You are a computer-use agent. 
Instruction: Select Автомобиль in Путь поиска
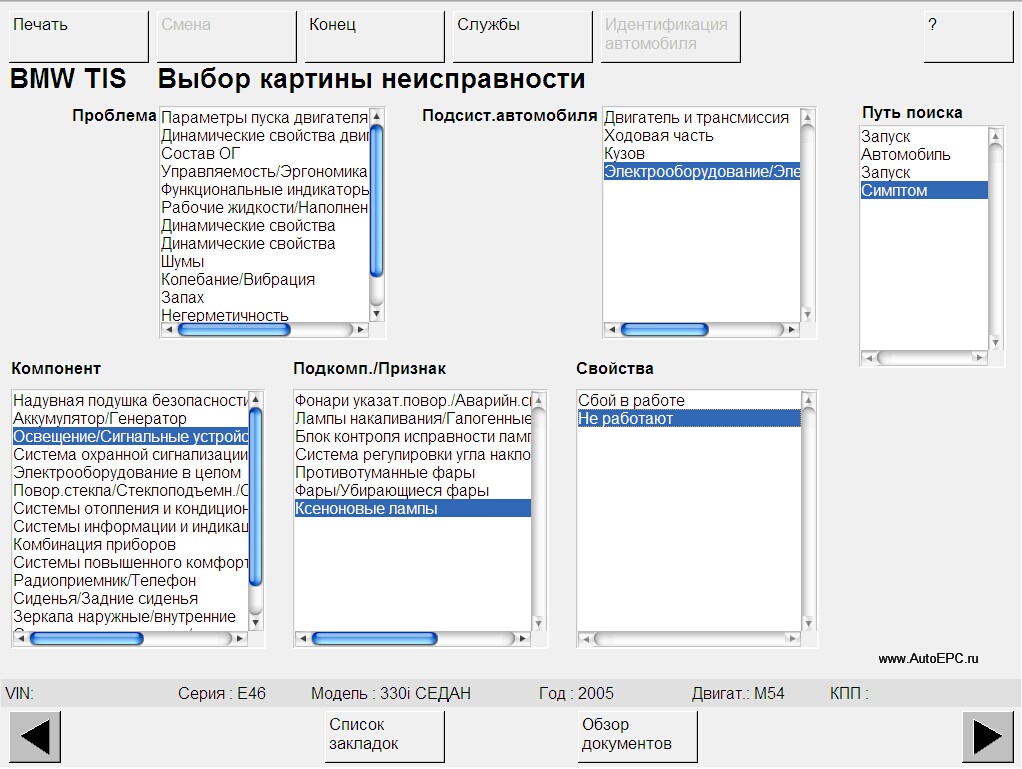pyautogui.click(x=924, y=155)
